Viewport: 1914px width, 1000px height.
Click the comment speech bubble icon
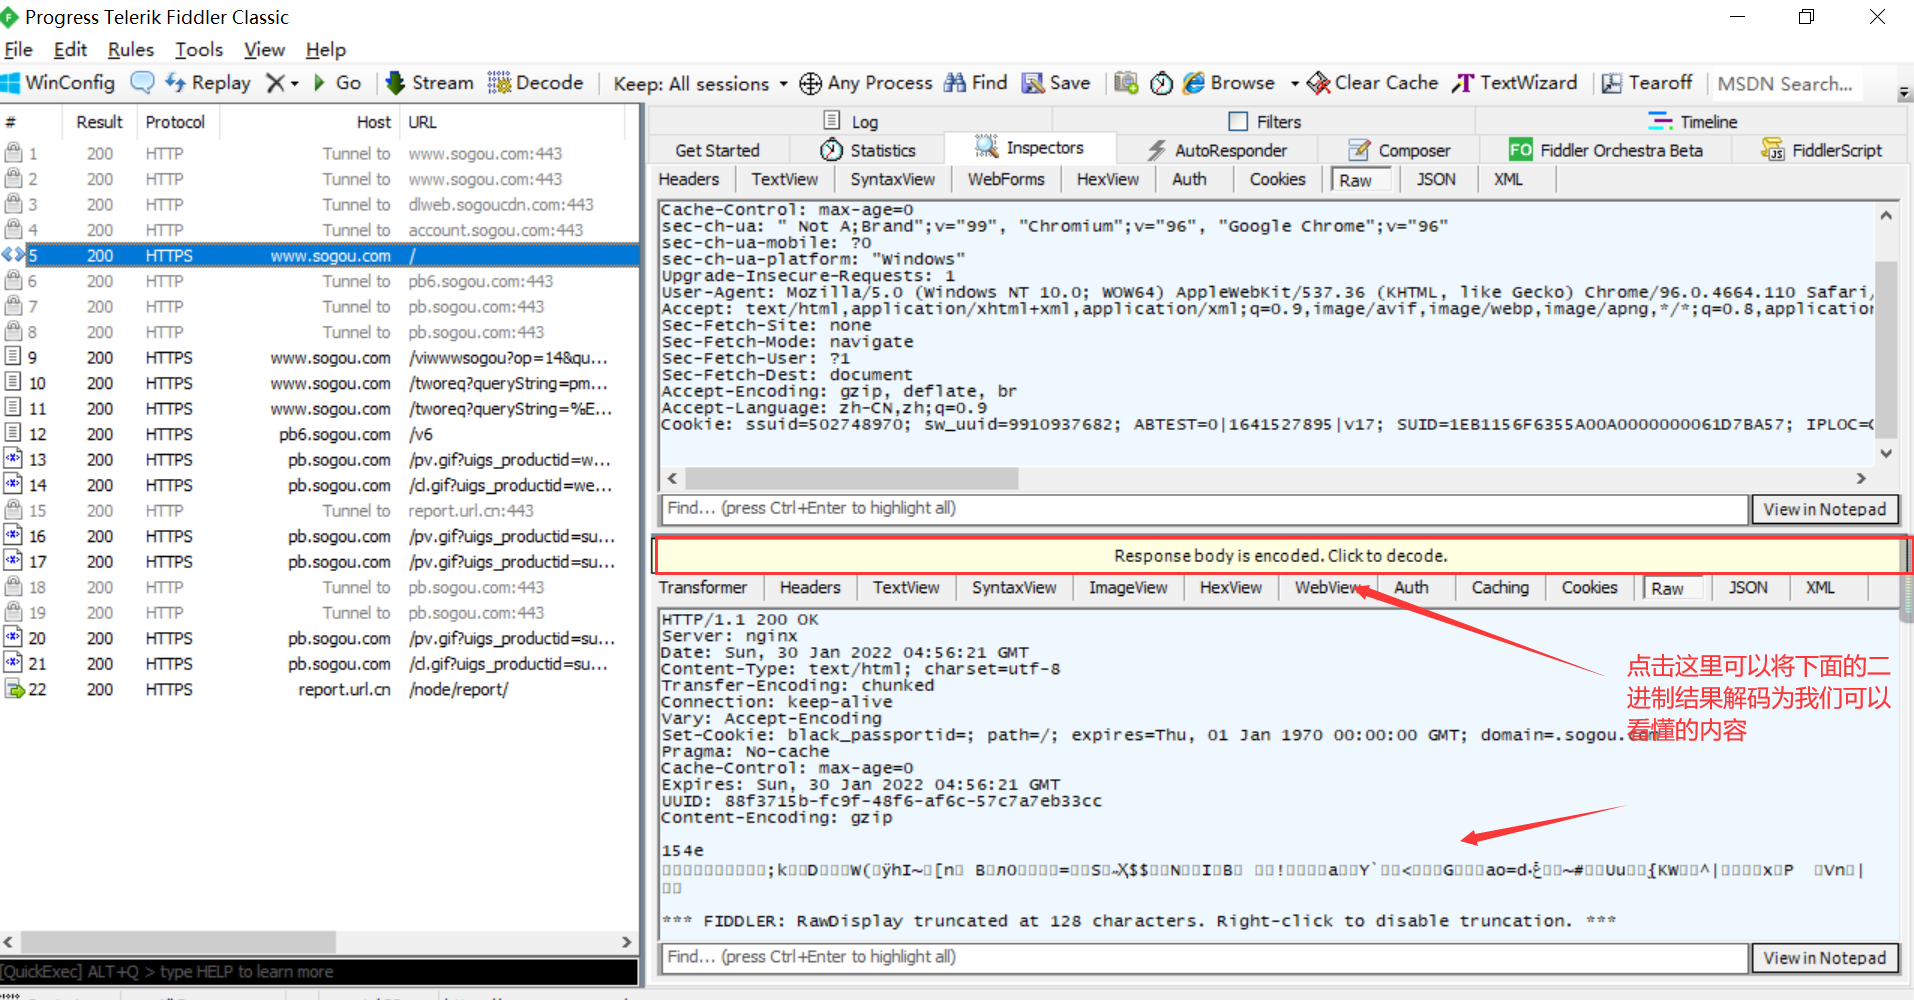[143, 83]
